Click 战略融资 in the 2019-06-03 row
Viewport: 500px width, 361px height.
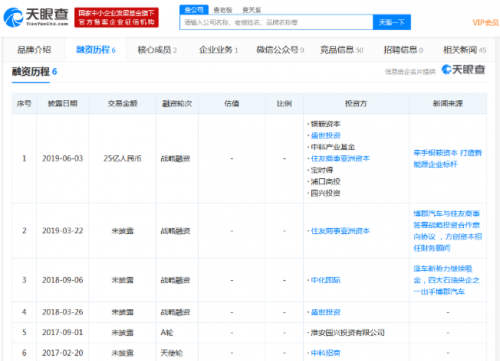175,158
